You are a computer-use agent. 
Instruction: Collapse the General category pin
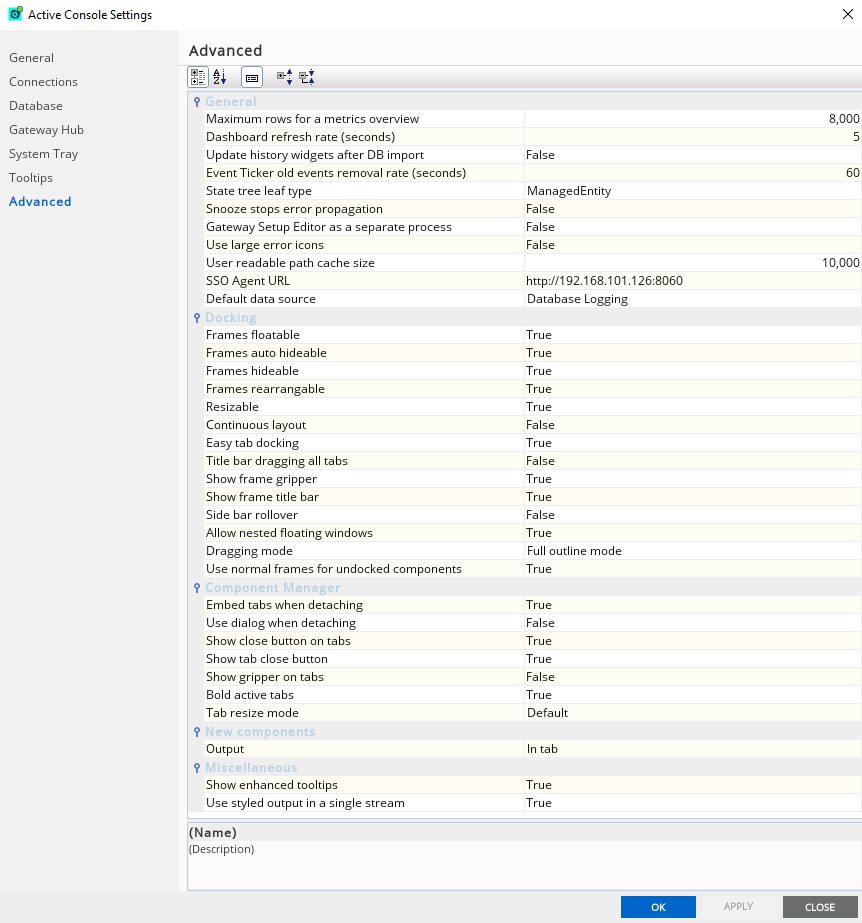[x=197, y=101]
